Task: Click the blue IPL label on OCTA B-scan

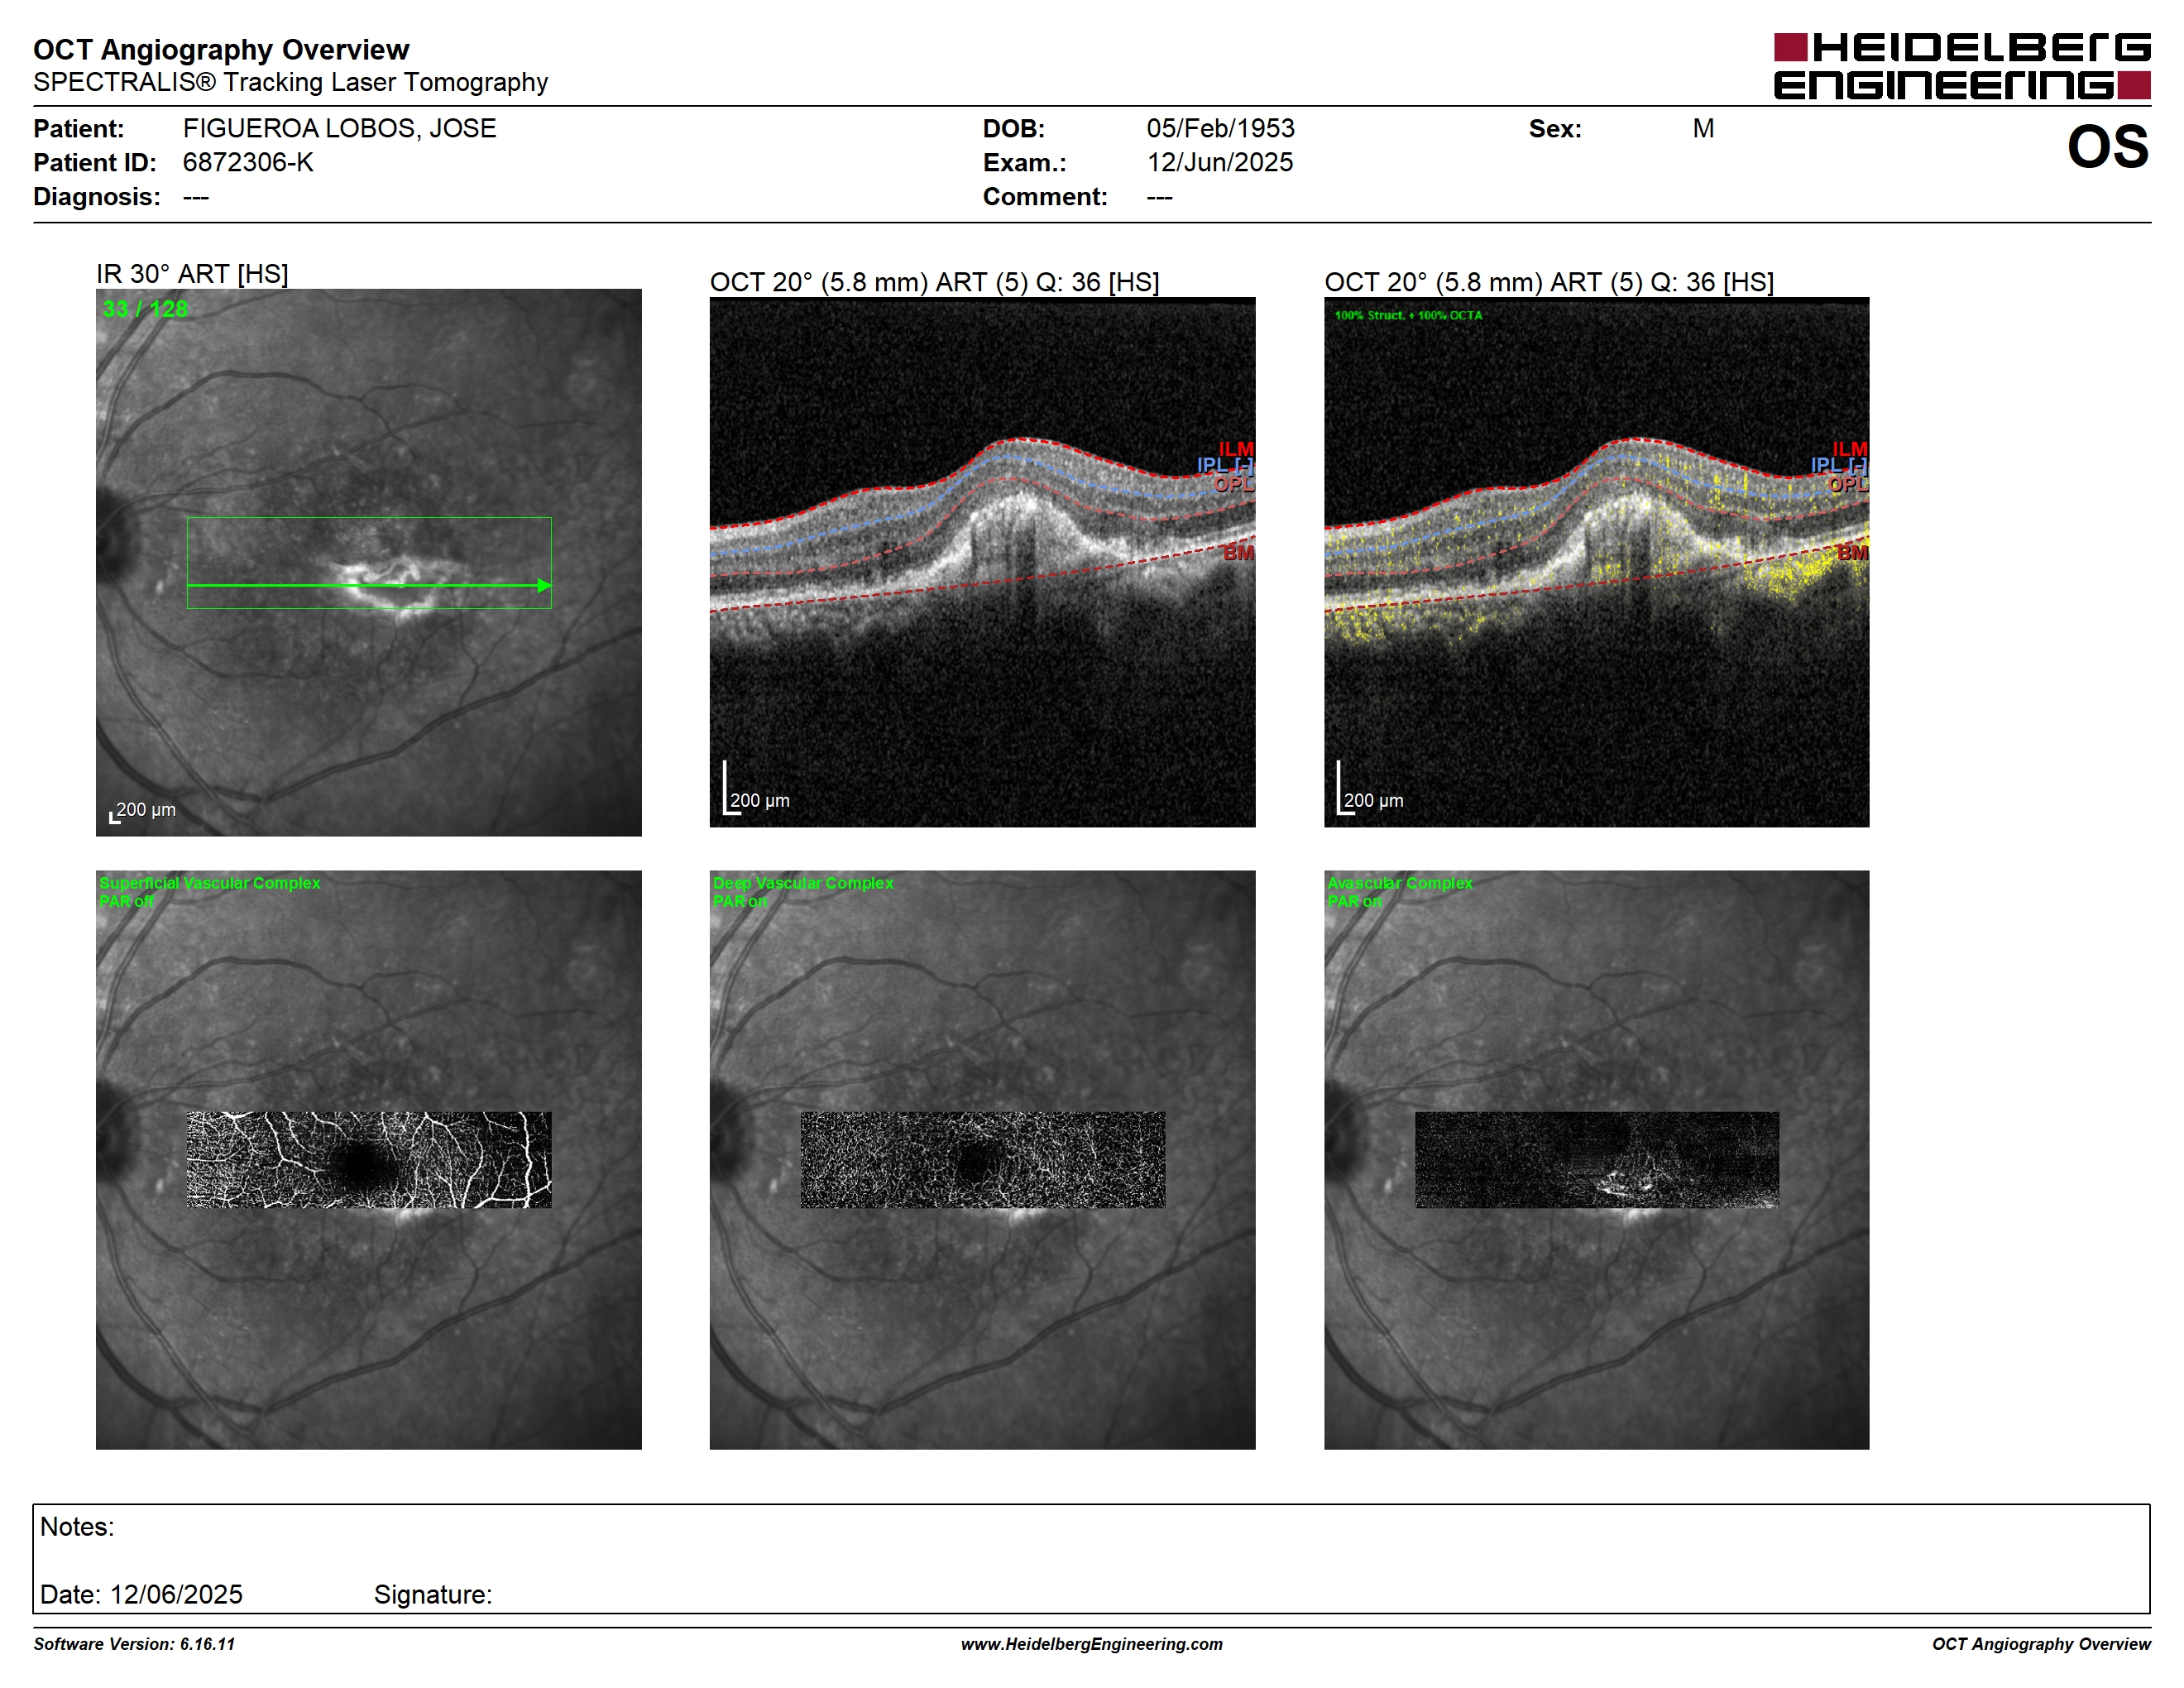Action: pos(1838,465)
